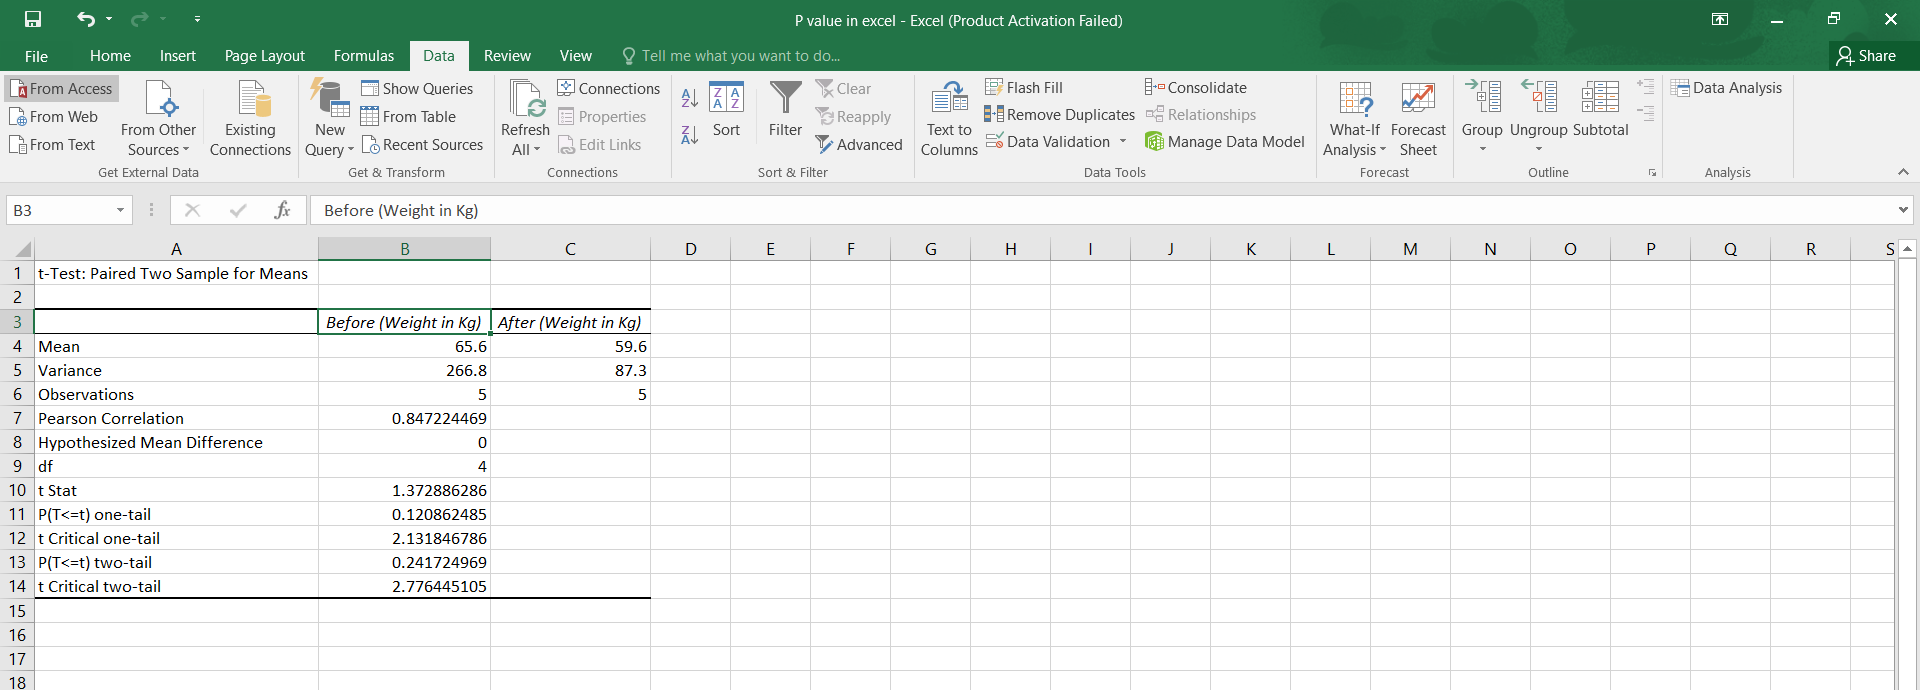
Task: Toggle the Filter funnel button
Action: point(785,110)
